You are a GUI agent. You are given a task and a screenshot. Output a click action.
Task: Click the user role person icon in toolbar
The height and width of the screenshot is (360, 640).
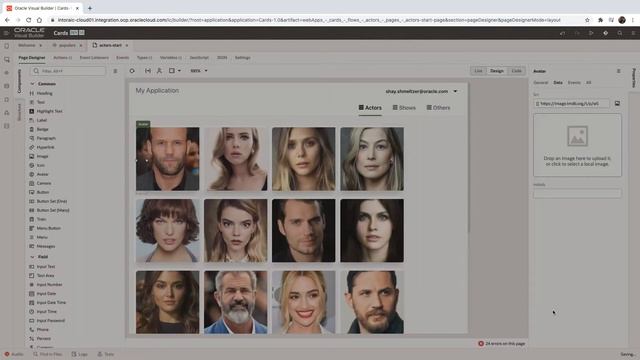160,71
